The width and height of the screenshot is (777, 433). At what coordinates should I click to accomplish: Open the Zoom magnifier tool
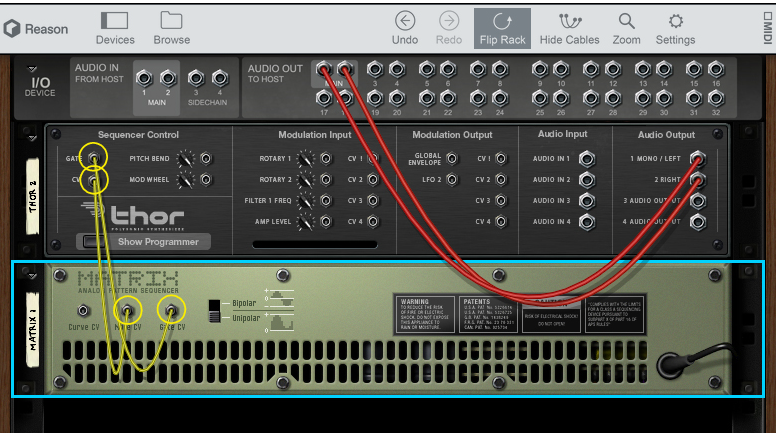pyautogui.click(x=626, y=29)
